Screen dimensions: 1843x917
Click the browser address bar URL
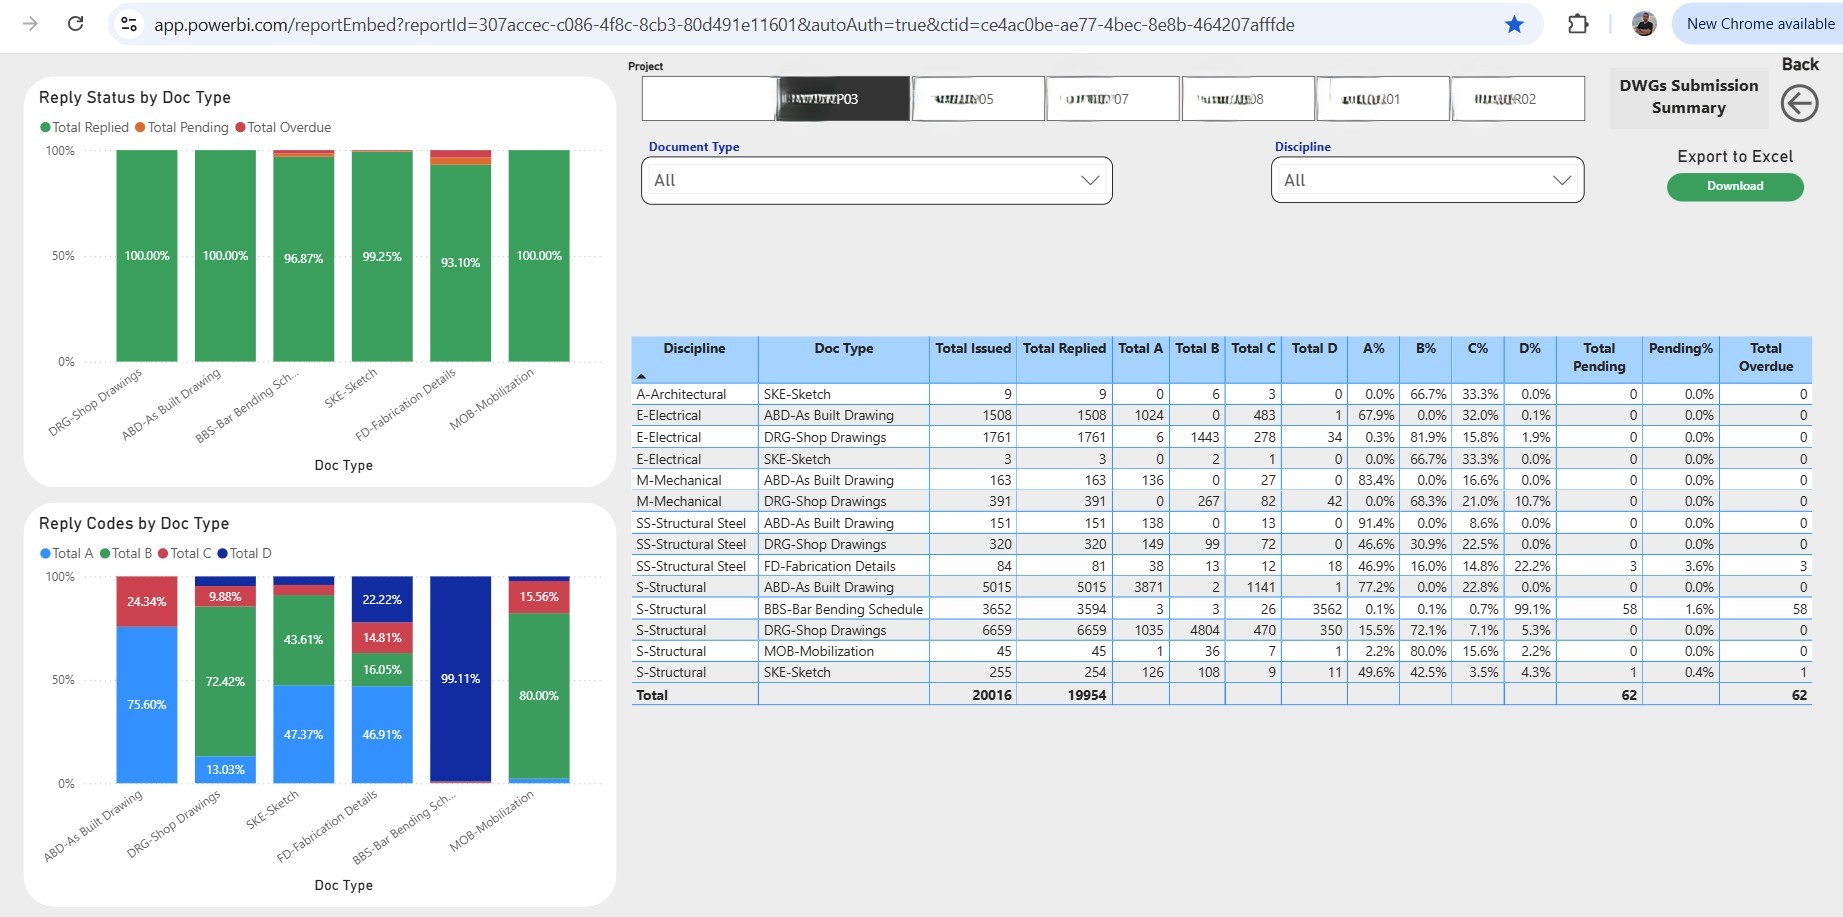point(723,24)
